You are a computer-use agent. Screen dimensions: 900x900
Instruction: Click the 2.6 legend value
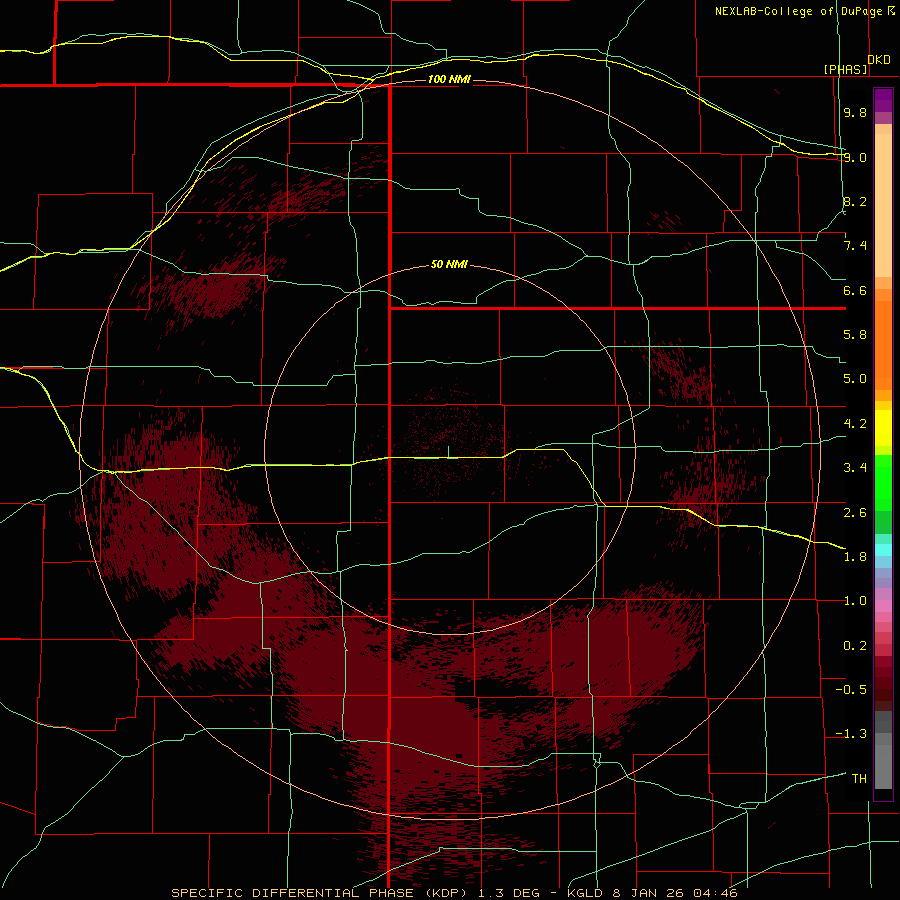pyautogui.click(x=855, y=513)
